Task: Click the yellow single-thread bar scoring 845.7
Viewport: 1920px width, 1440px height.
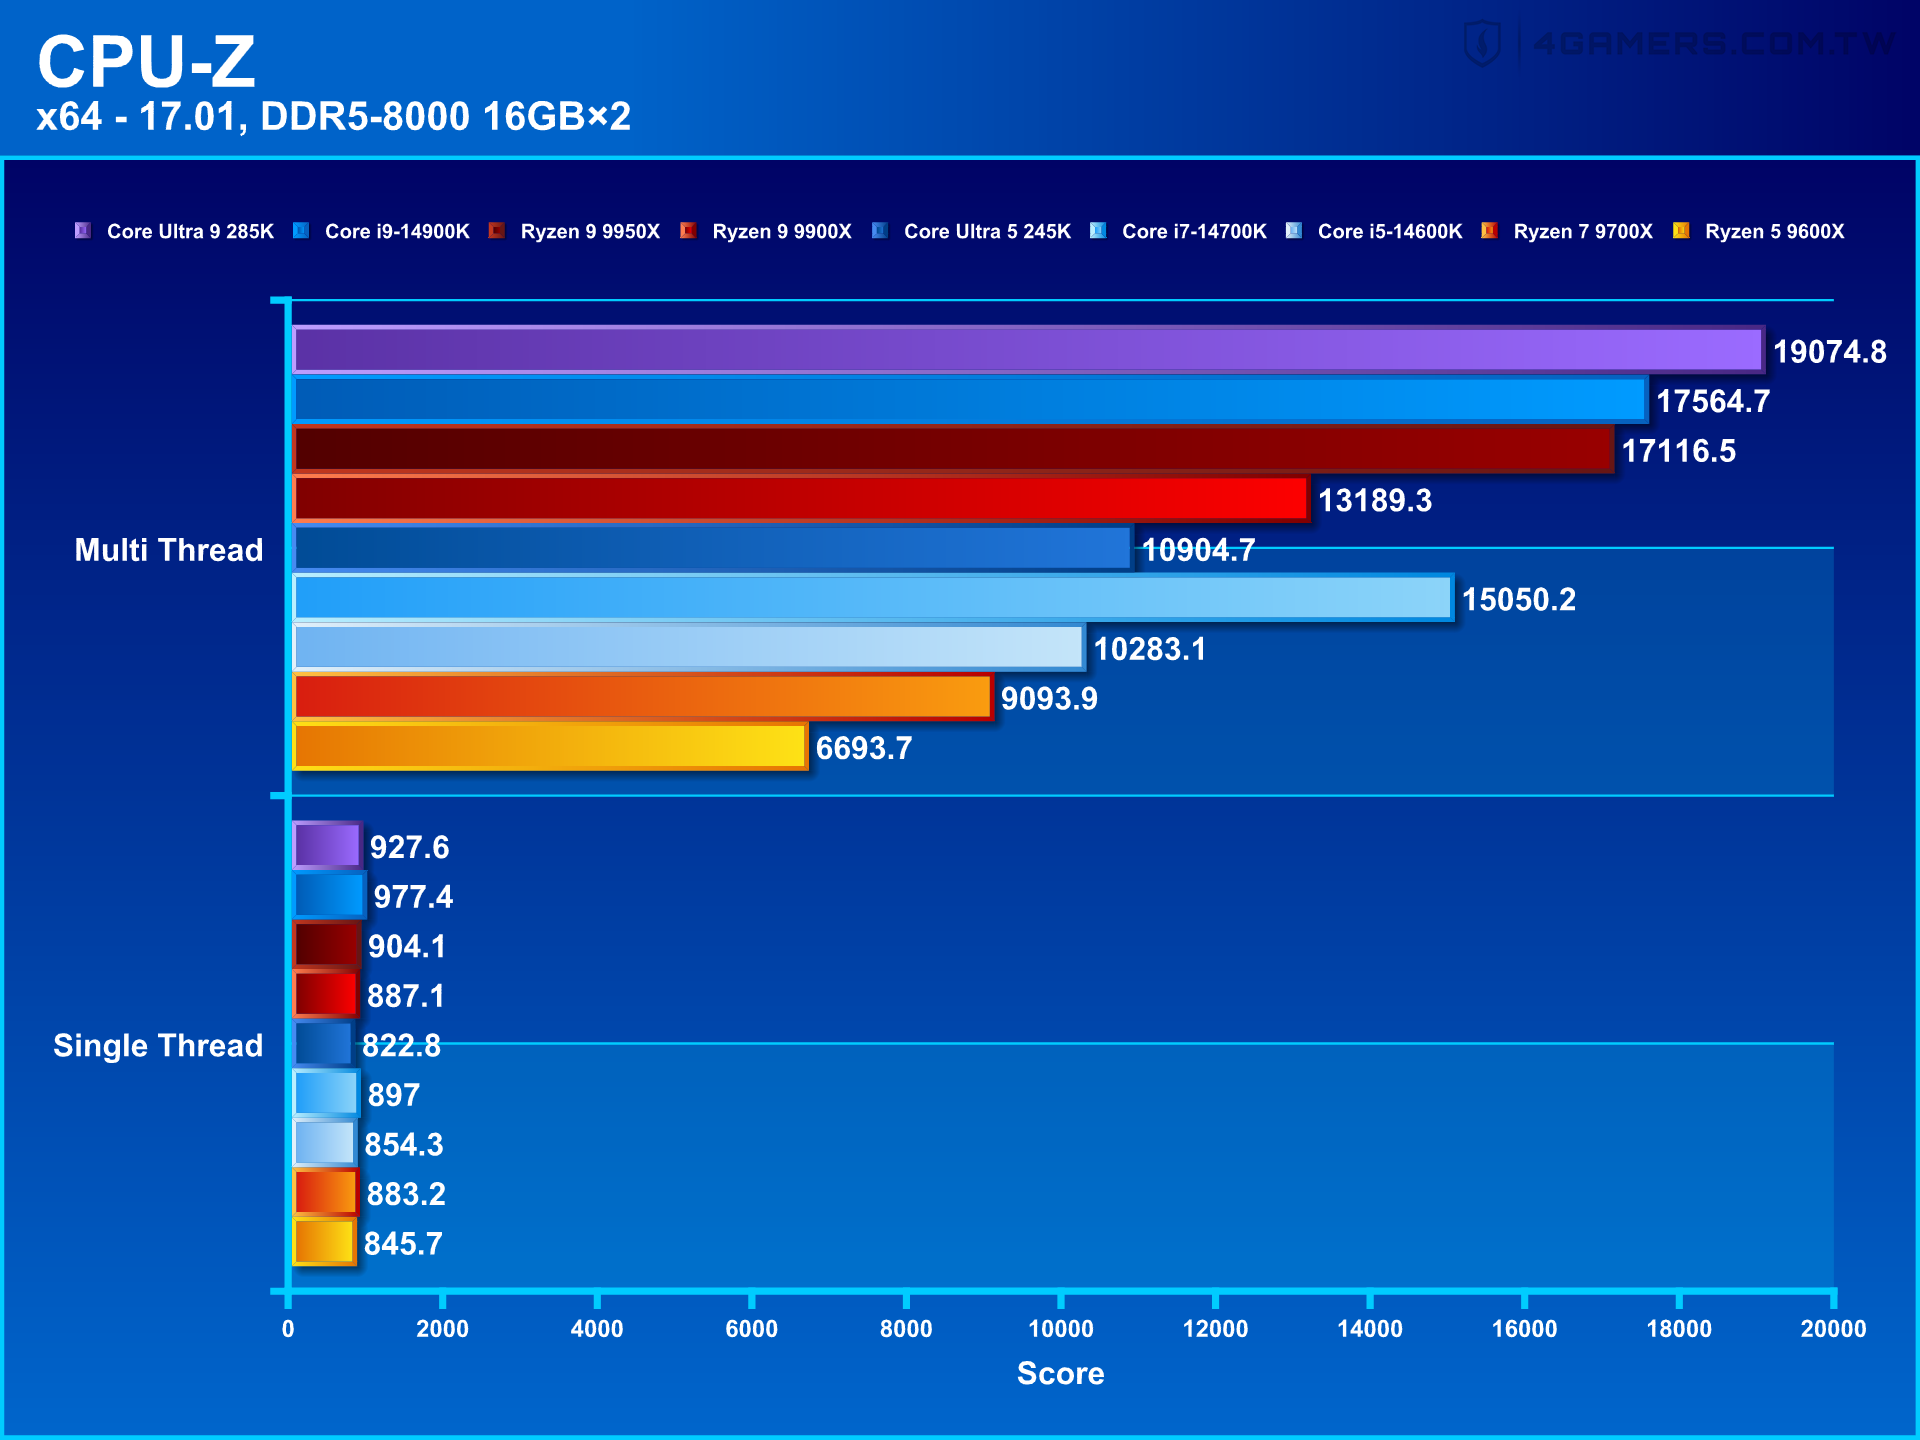Action: pos(324,1242)
